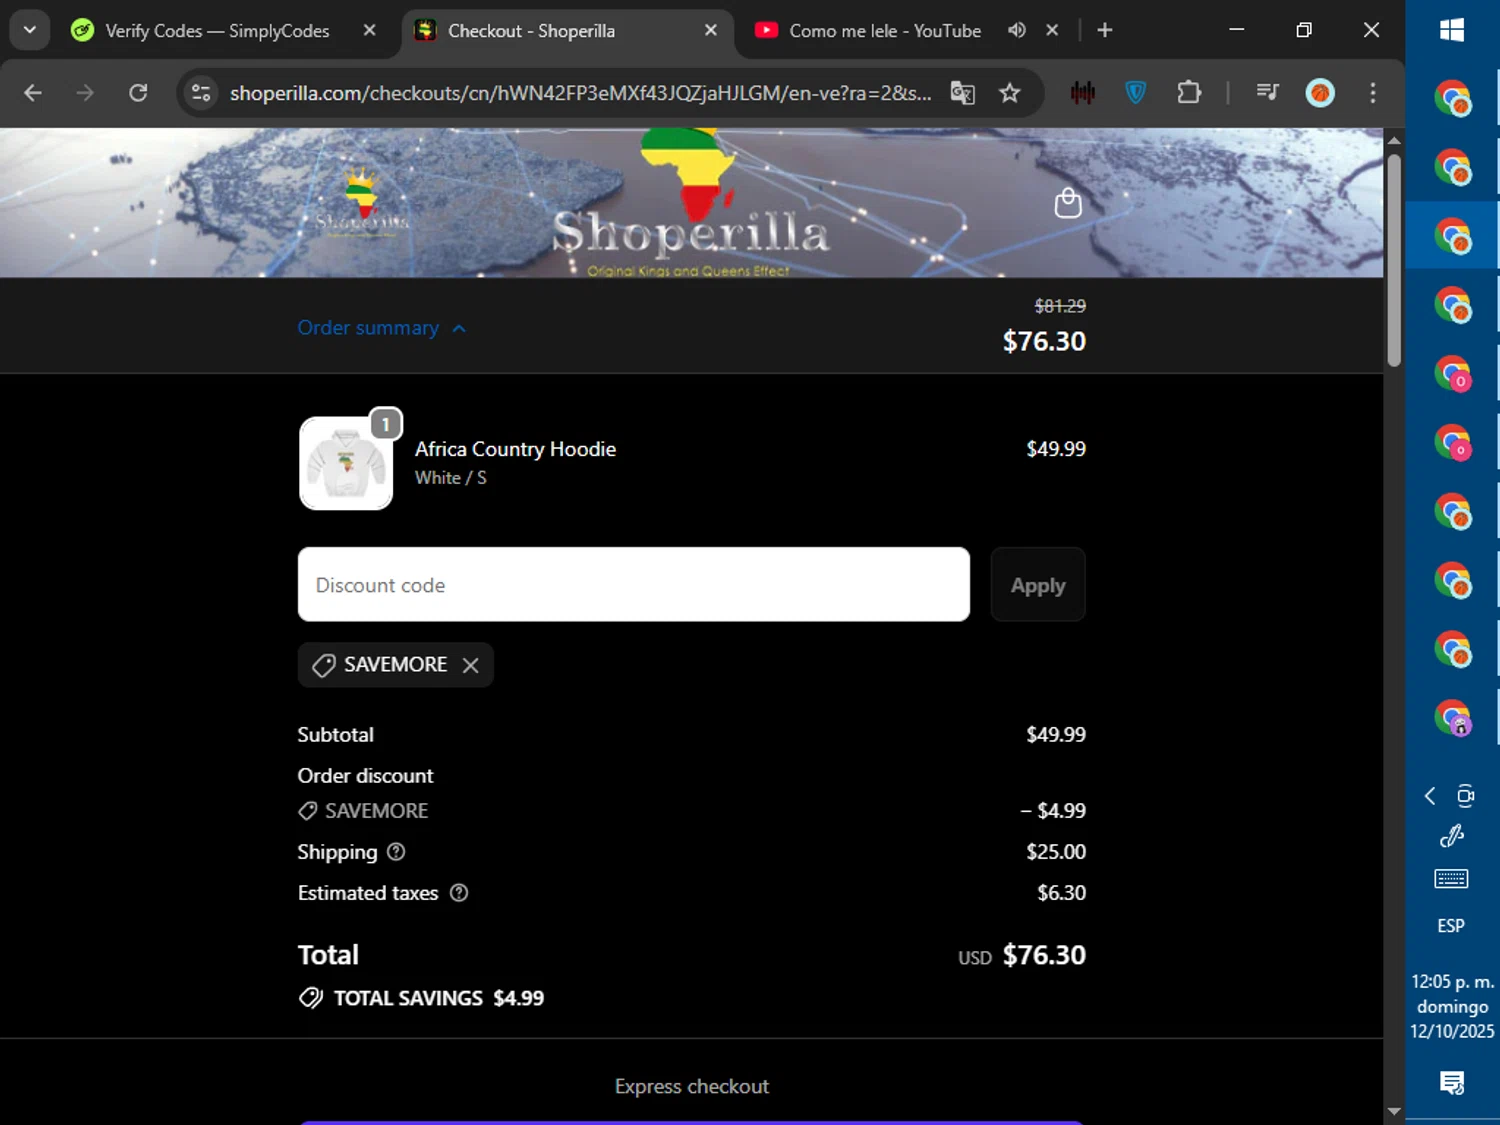Click the Discount code input field
The width and height of the screenshot is (1500, 1125).
[634, 584]
